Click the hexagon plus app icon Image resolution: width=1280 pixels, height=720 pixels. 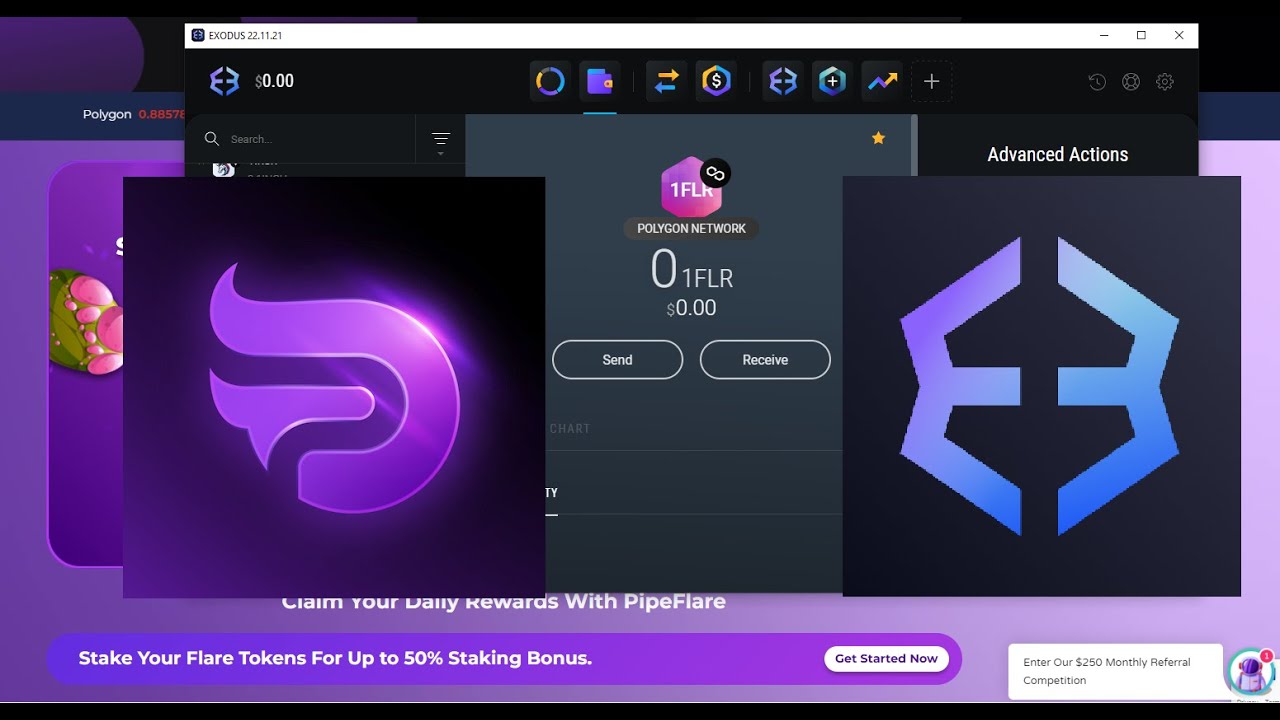pyautogui.click(x=832, y=81)
